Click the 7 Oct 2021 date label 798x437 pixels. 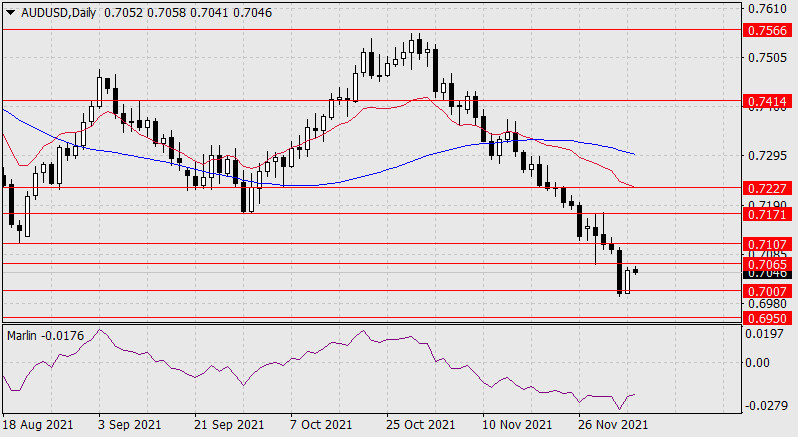pos(321,425)
